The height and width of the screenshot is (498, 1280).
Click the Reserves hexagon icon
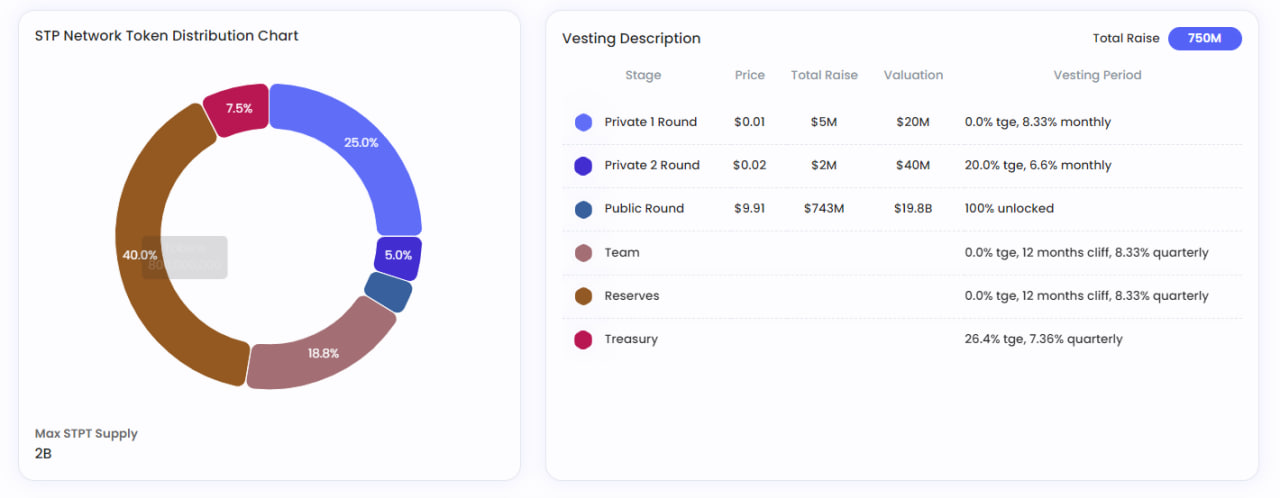click(x=584, y=296)
